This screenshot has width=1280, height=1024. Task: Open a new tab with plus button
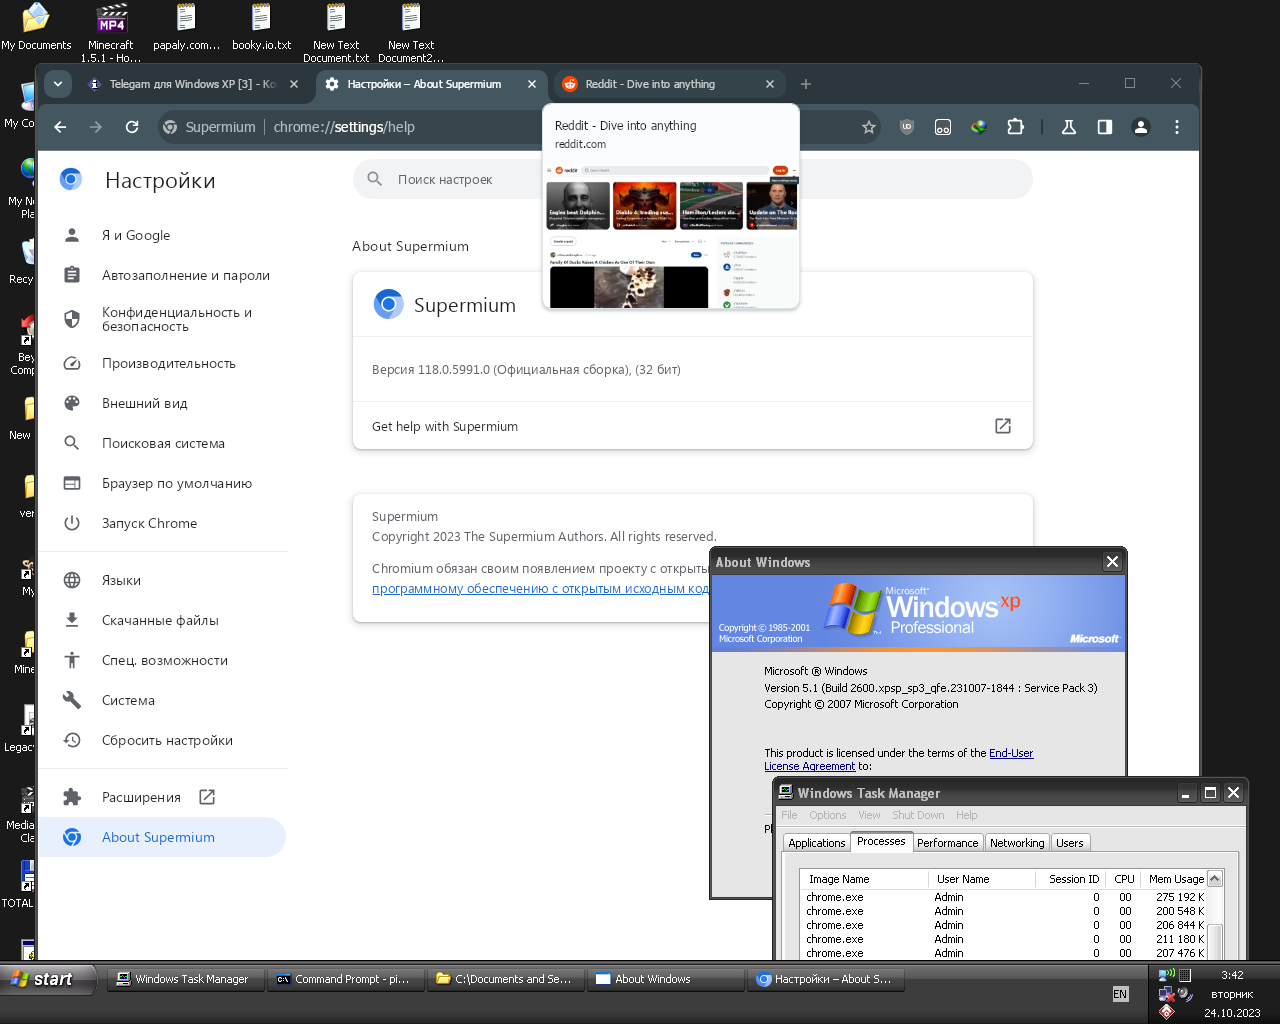click(x=806, y=84)
